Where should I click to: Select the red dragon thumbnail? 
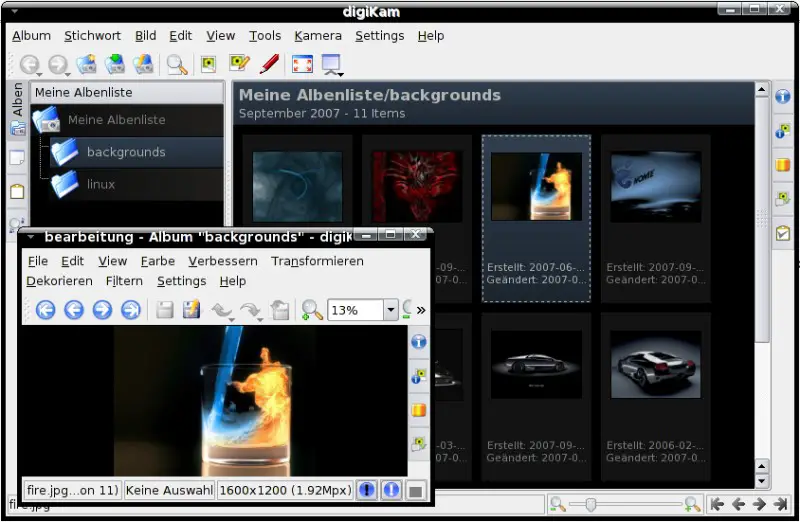417,186
